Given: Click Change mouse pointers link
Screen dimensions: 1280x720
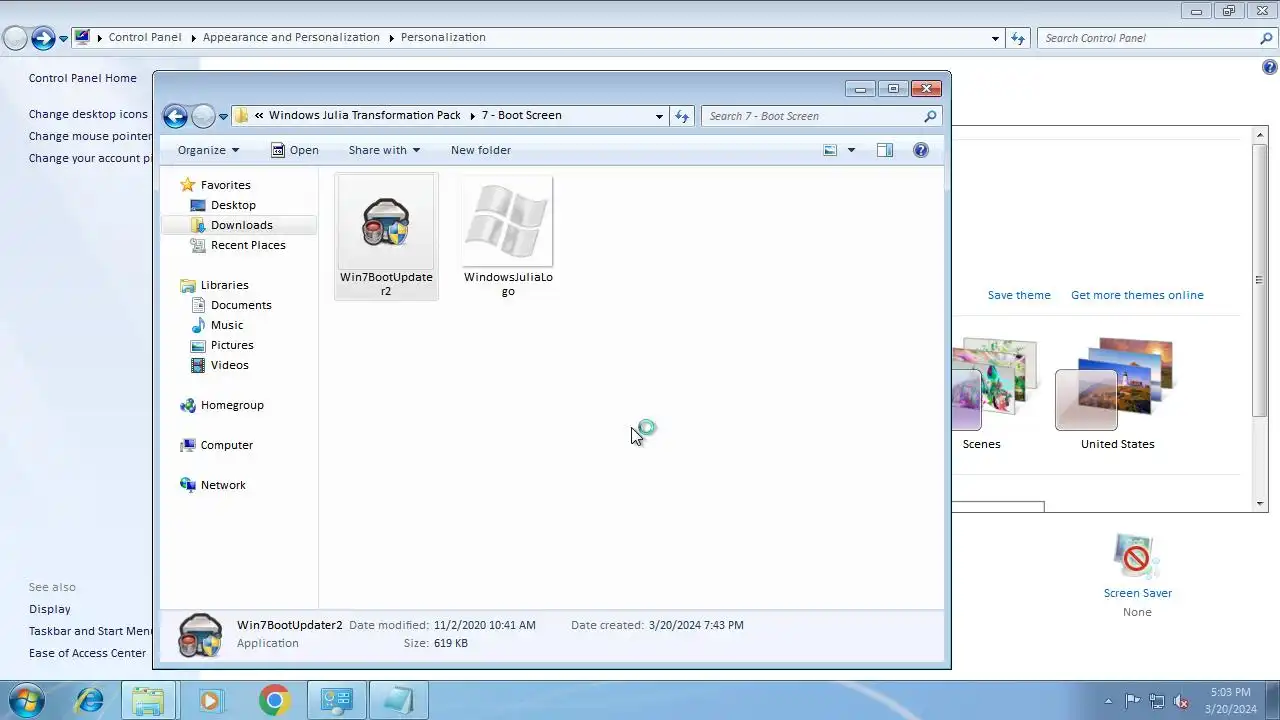Looking at the screenshot, I should [91, 136].
